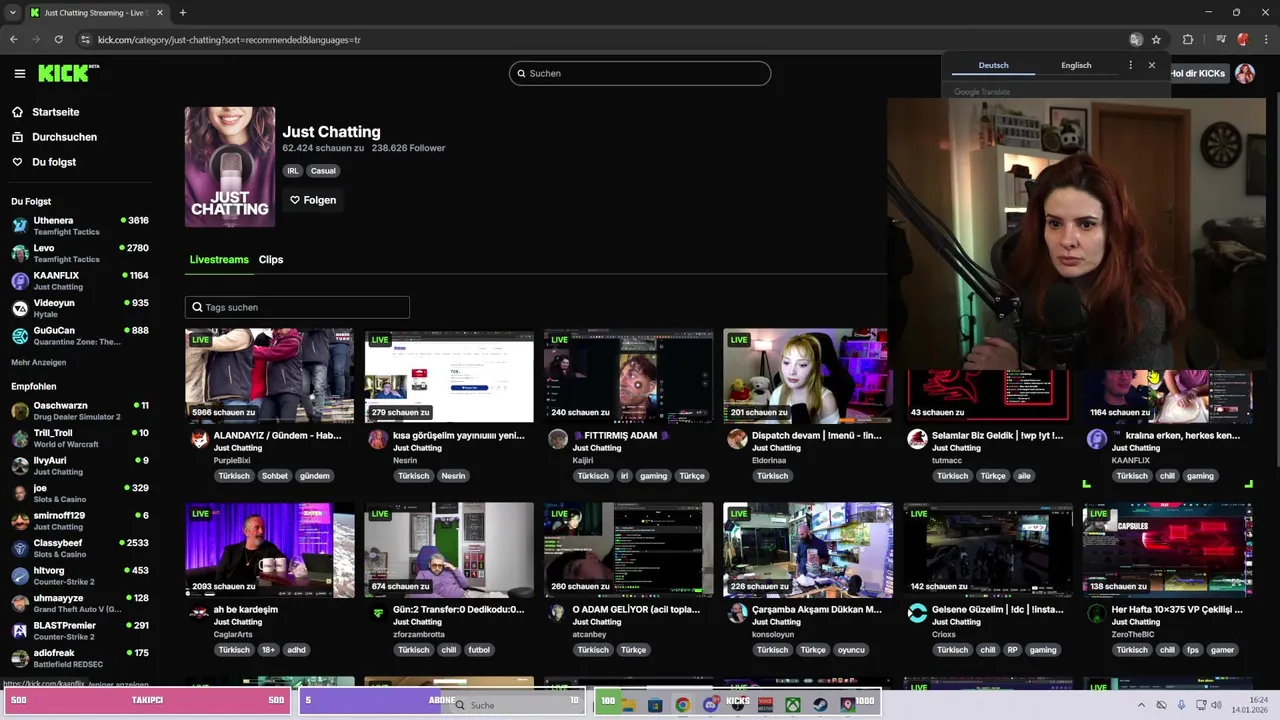Open a new browser tab
Viewport: 1280px width, 720px height.
click(x=182, y=13)
